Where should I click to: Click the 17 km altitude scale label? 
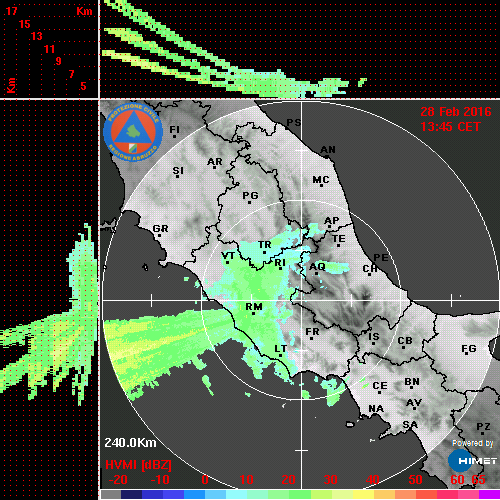click(x=11, y=11)
